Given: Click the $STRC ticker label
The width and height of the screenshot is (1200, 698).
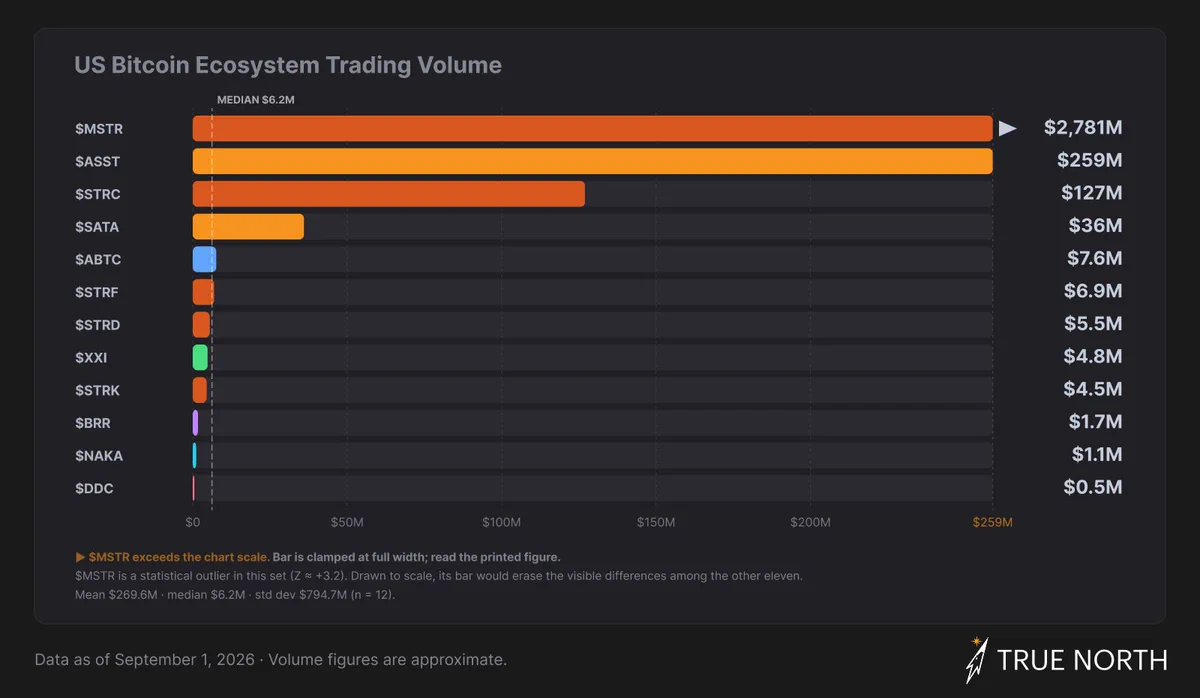Looking at the screenshot, I should (98, 194).
